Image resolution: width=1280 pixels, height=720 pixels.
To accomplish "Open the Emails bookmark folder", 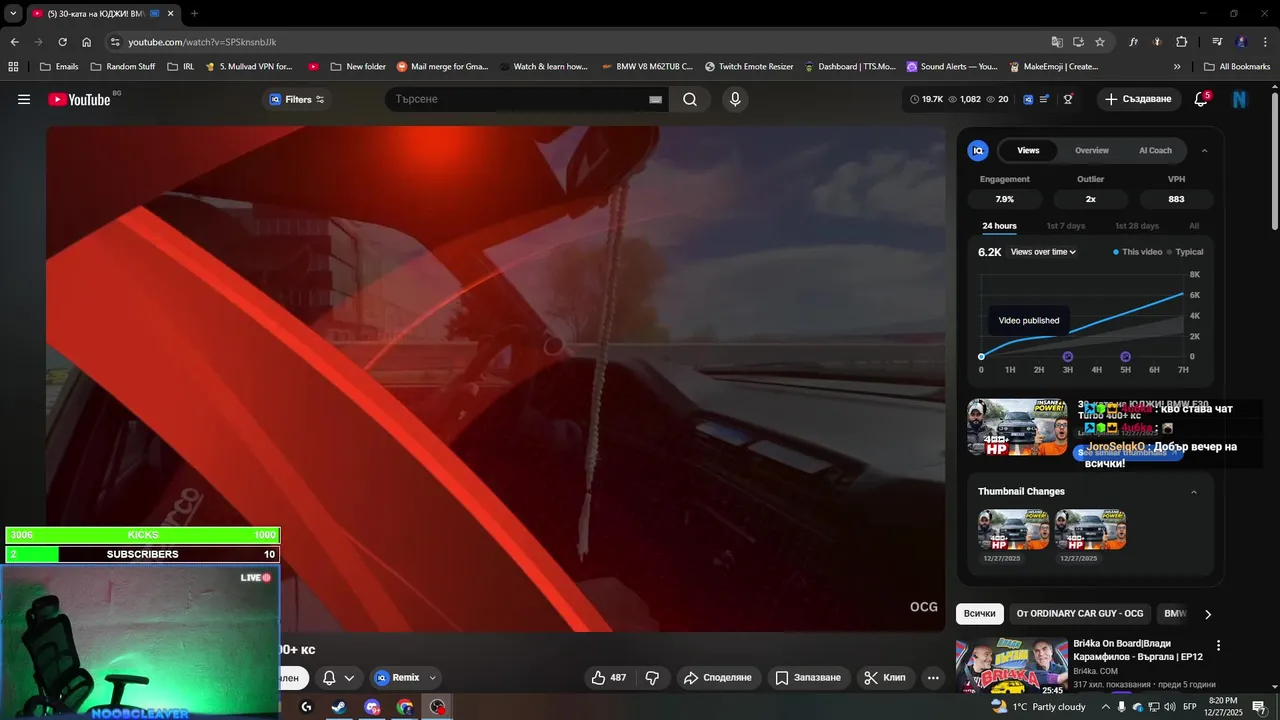I will 59,66.
